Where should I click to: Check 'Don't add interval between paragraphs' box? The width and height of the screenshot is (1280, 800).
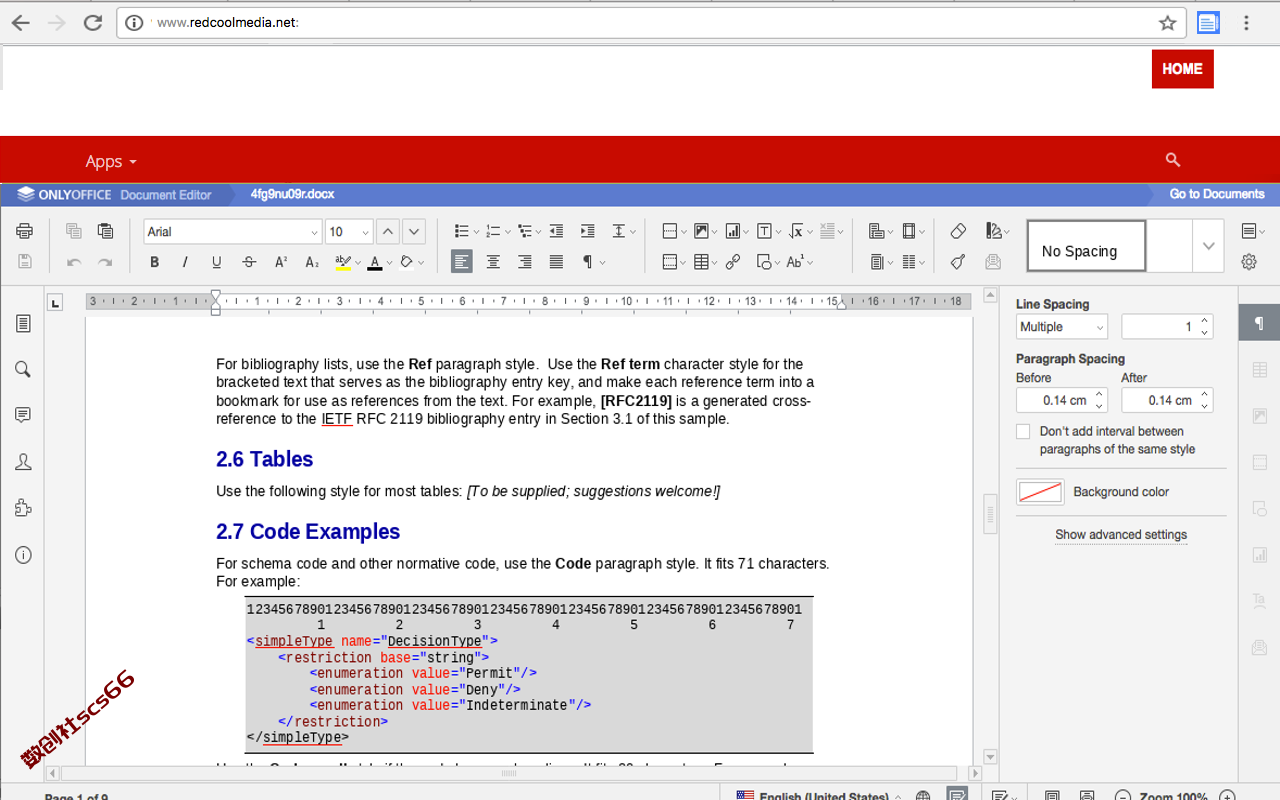(x=1023, y=431)
